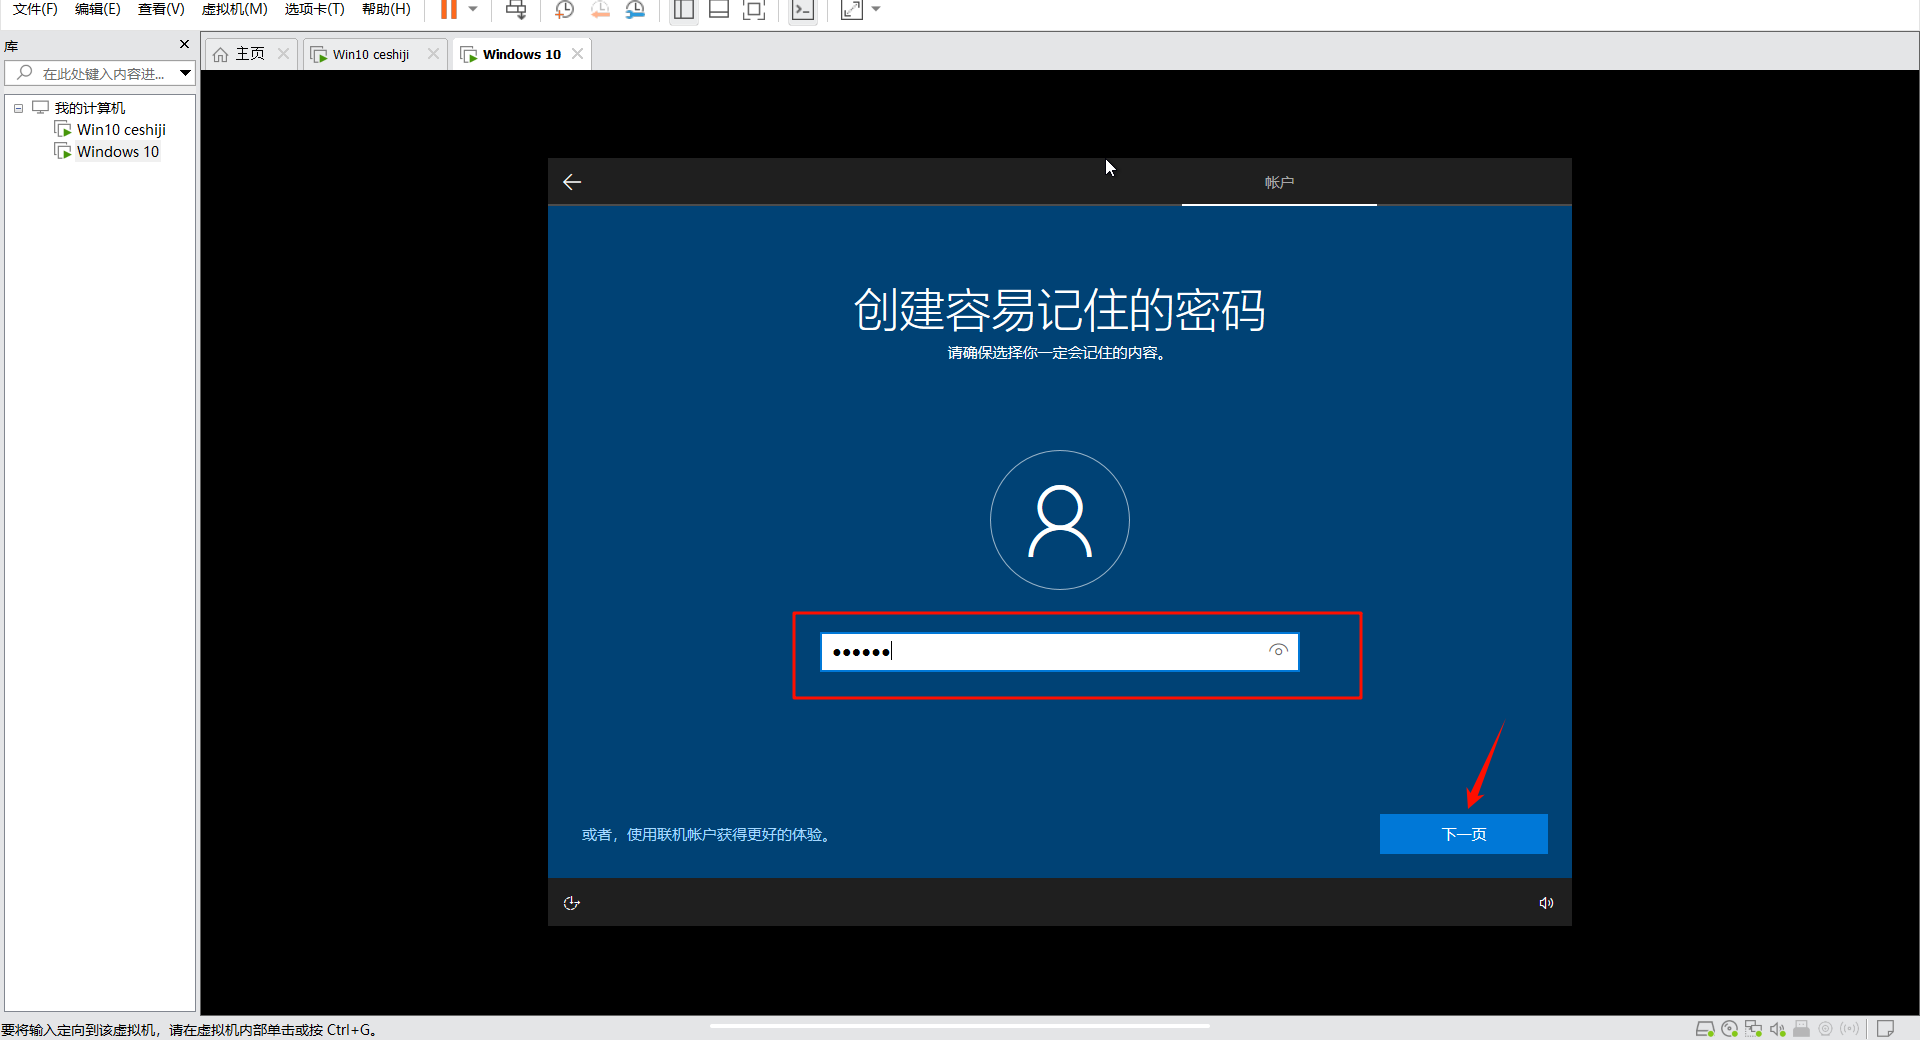
Task: Open the snapshot manager icon
Action: point(635,10)
